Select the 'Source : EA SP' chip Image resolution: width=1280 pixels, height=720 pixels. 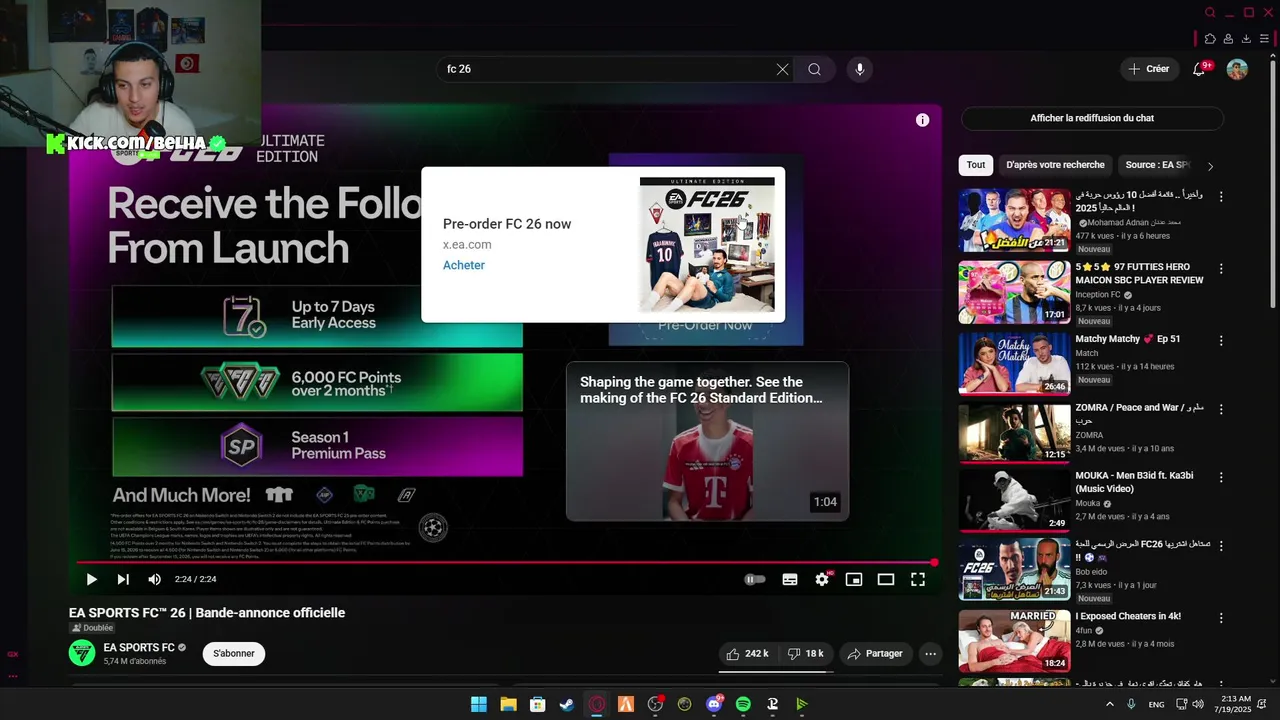tap(1157, 165)
